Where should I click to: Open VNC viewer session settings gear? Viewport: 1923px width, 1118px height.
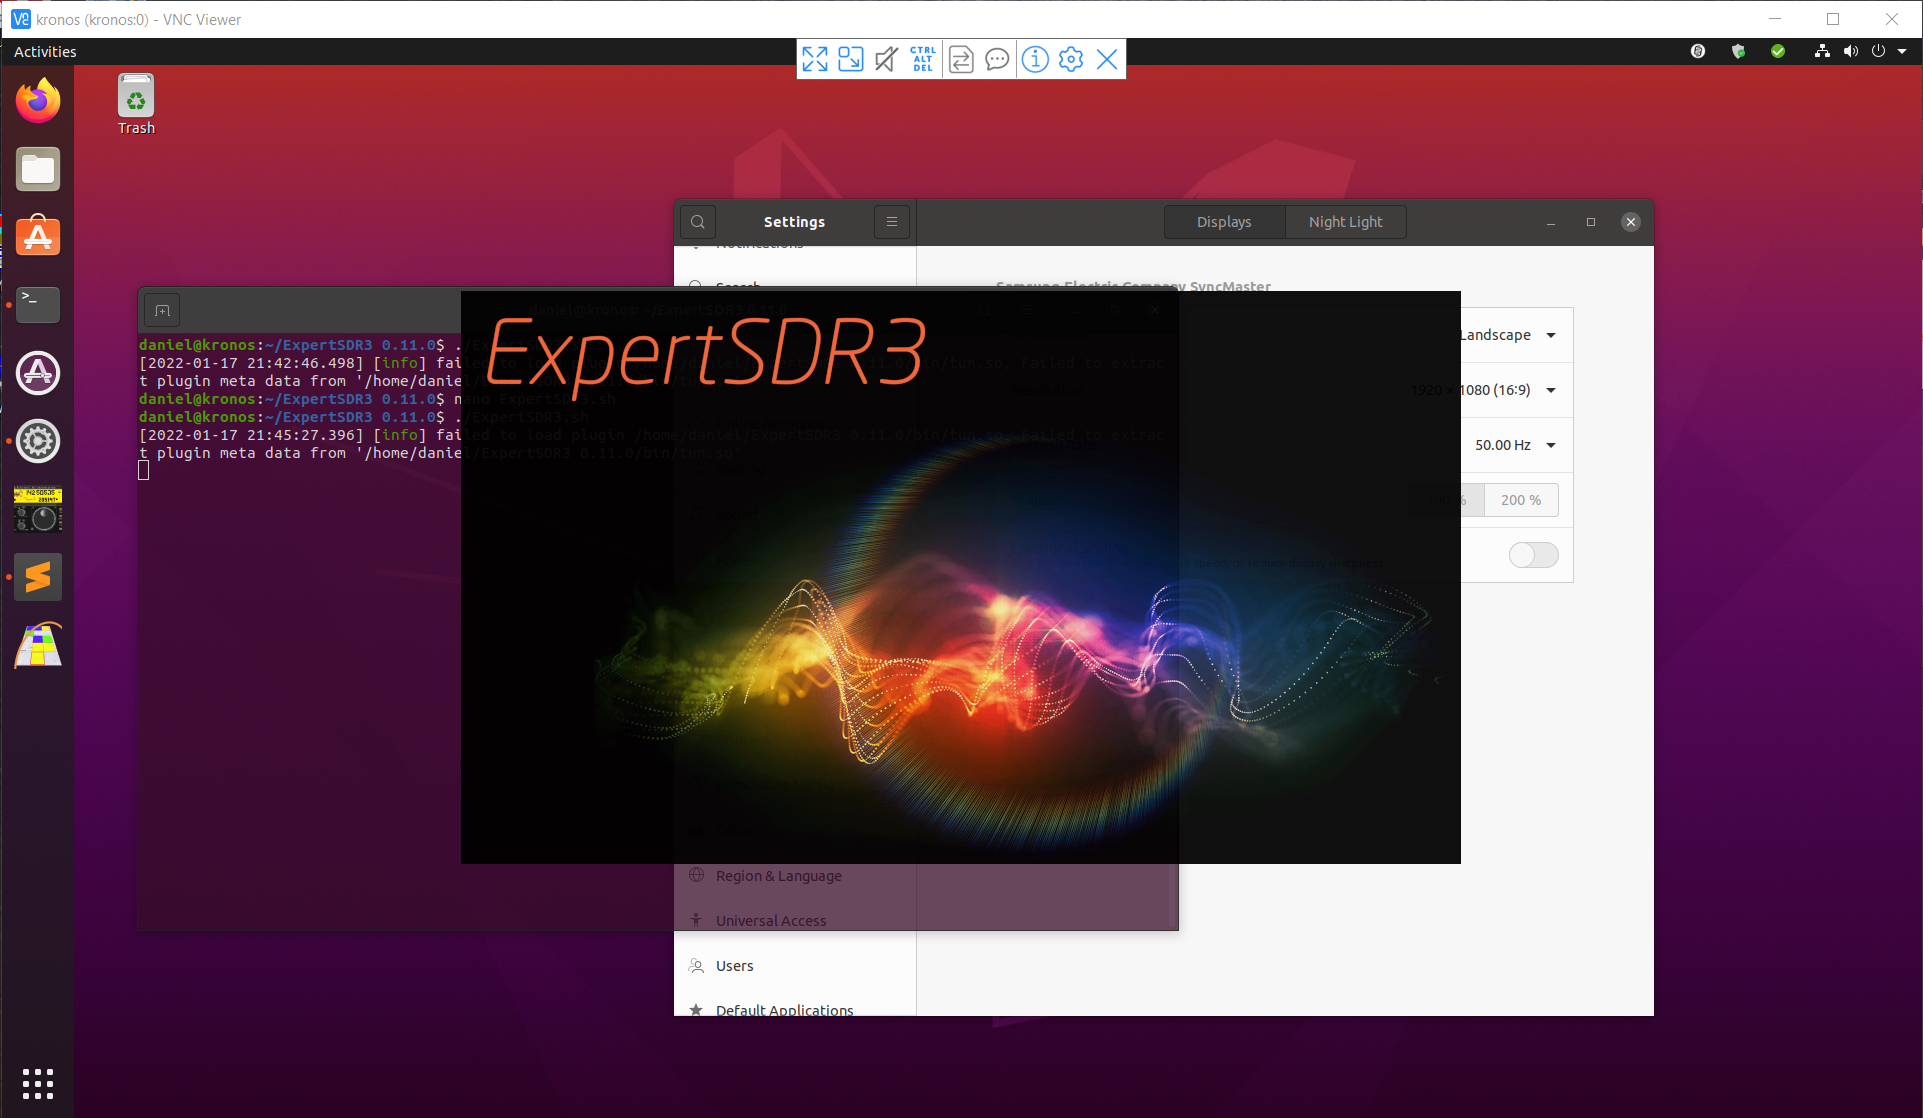pos(1070,59)
